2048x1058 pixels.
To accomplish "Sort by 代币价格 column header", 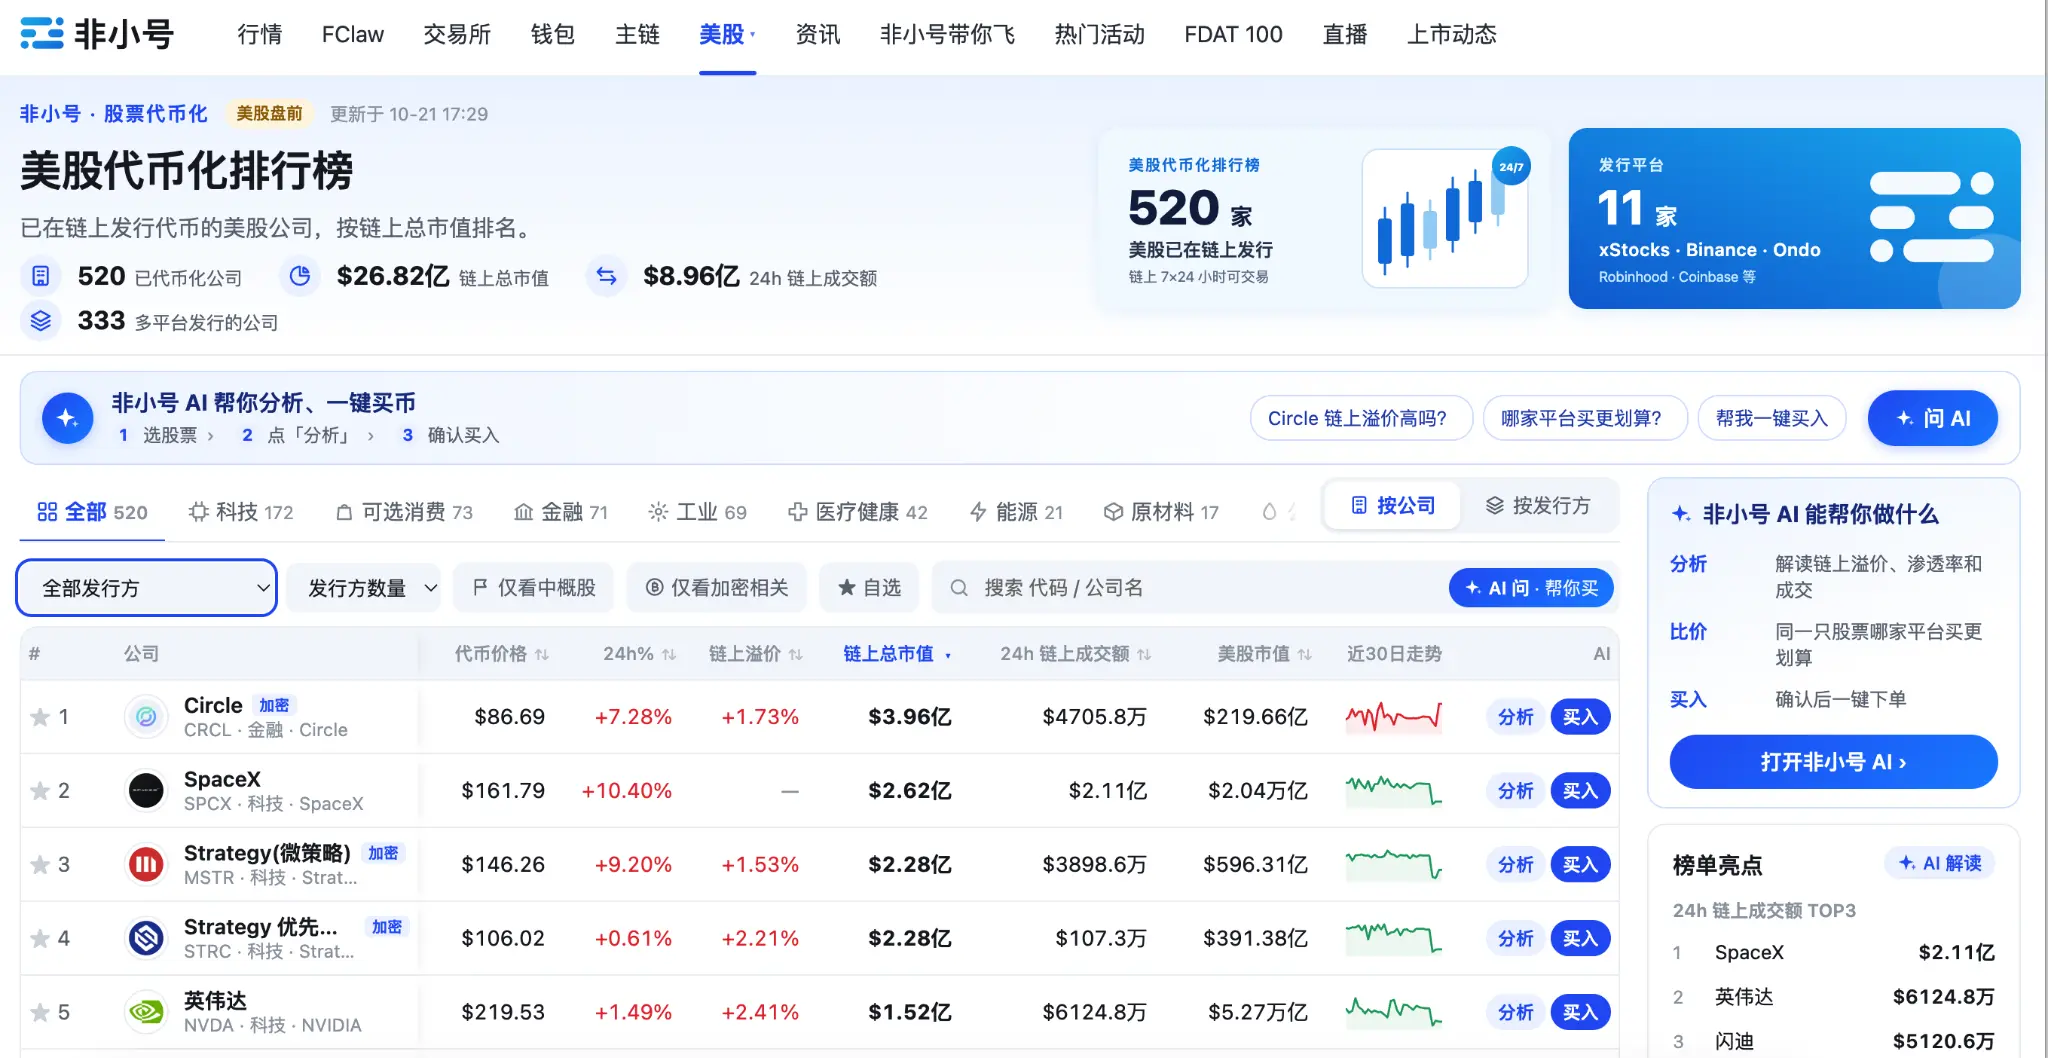I will [x=502, y=654].
